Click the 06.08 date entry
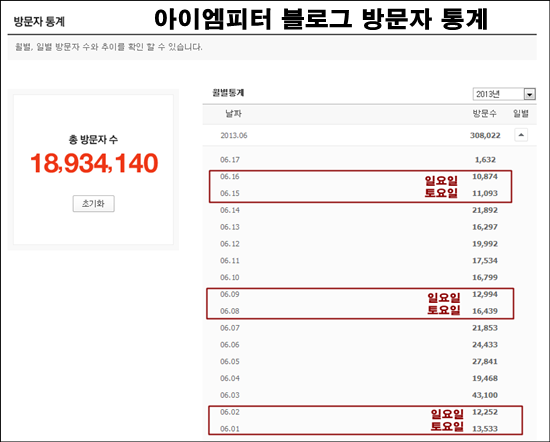 [x=230, y=311]
